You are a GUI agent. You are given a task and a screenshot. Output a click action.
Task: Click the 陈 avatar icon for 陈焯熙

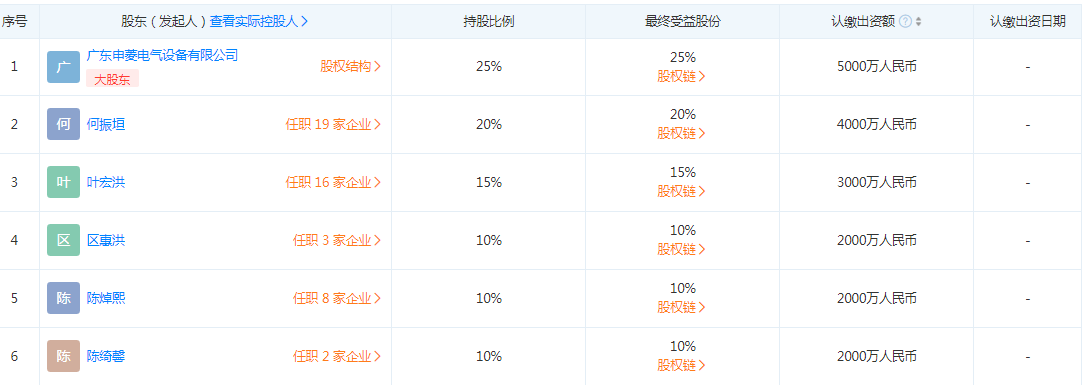[x=64, y=299]
